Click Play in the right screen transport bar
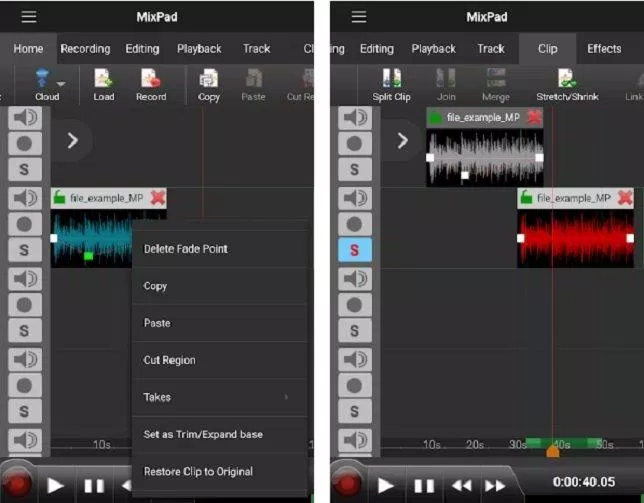Image resolution: width=644 pixels, height=503 pixels. tap(385, 486)
